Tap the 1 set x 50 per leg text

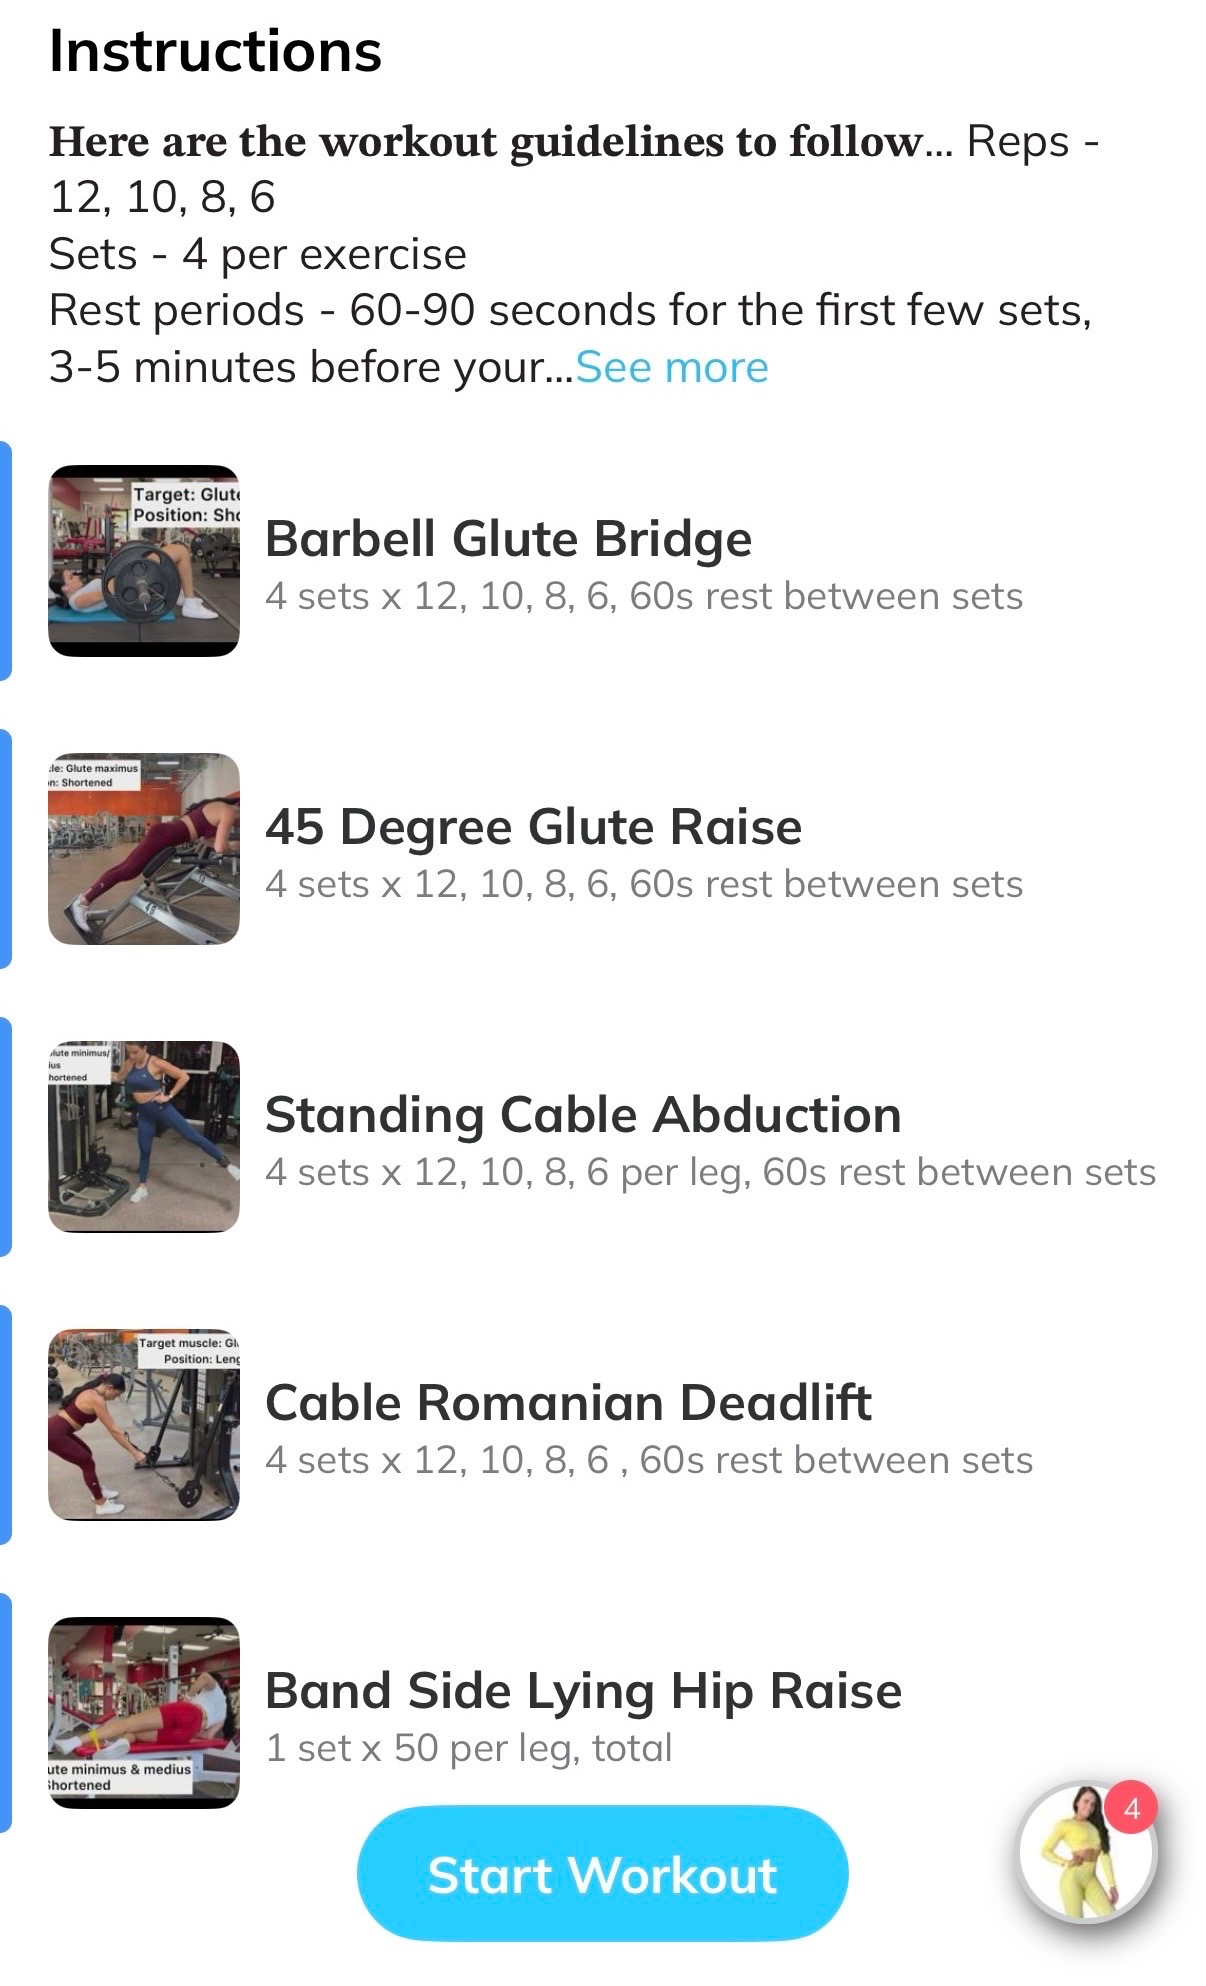468,1749
